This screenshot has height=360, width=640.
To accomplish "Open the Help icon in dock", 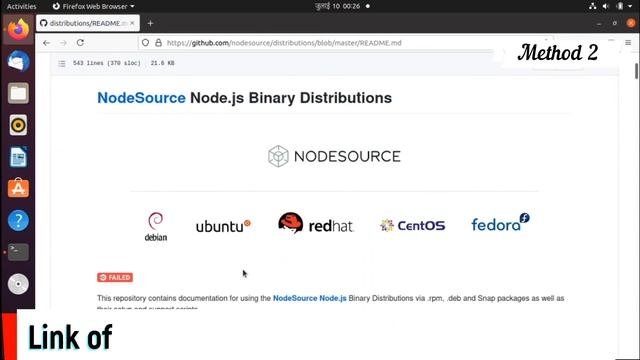I will [x=18, y=220].
